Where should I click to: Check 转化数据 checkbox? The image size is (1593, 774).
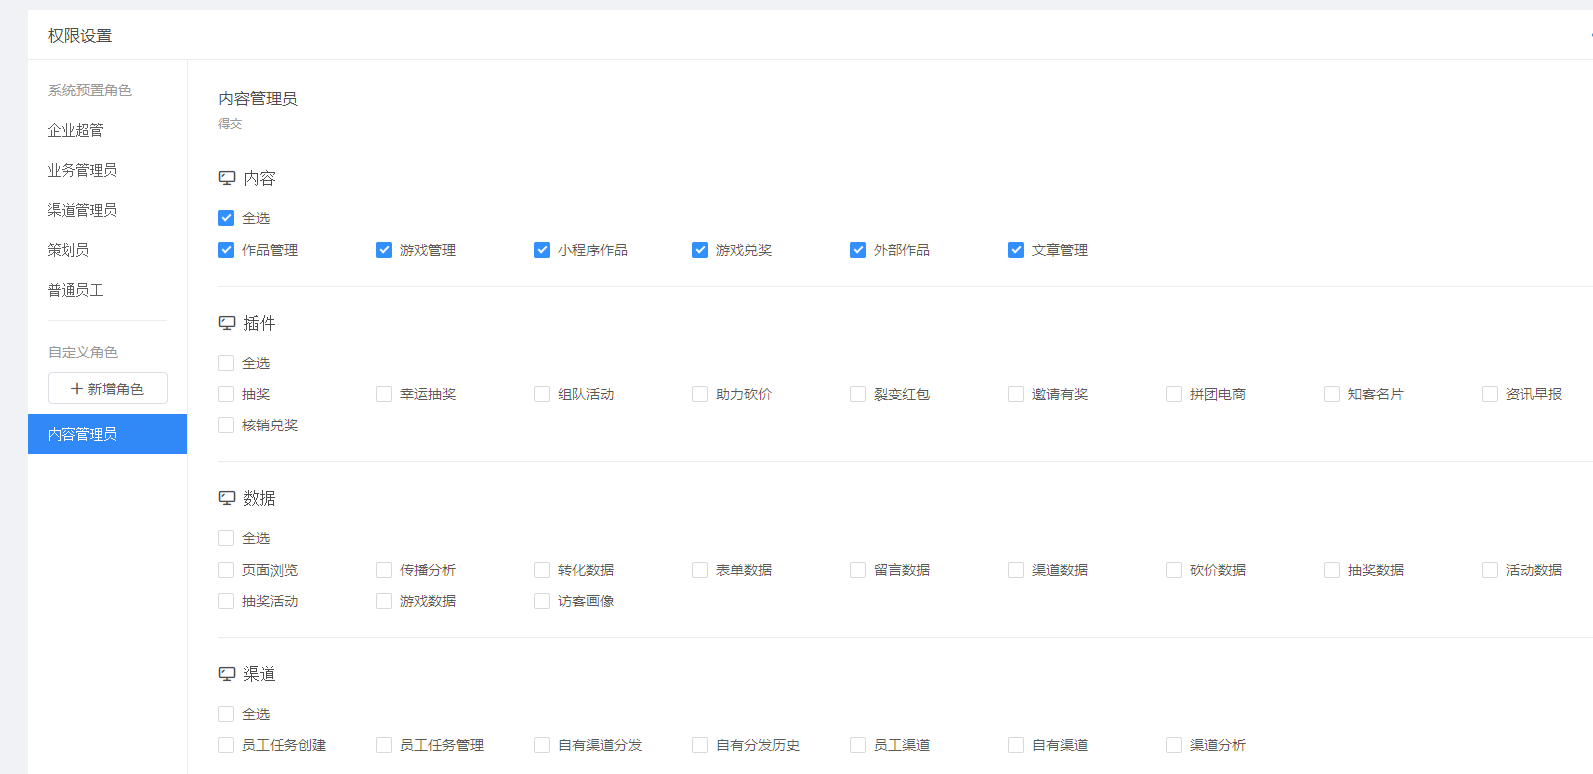[x=542, y=570]
